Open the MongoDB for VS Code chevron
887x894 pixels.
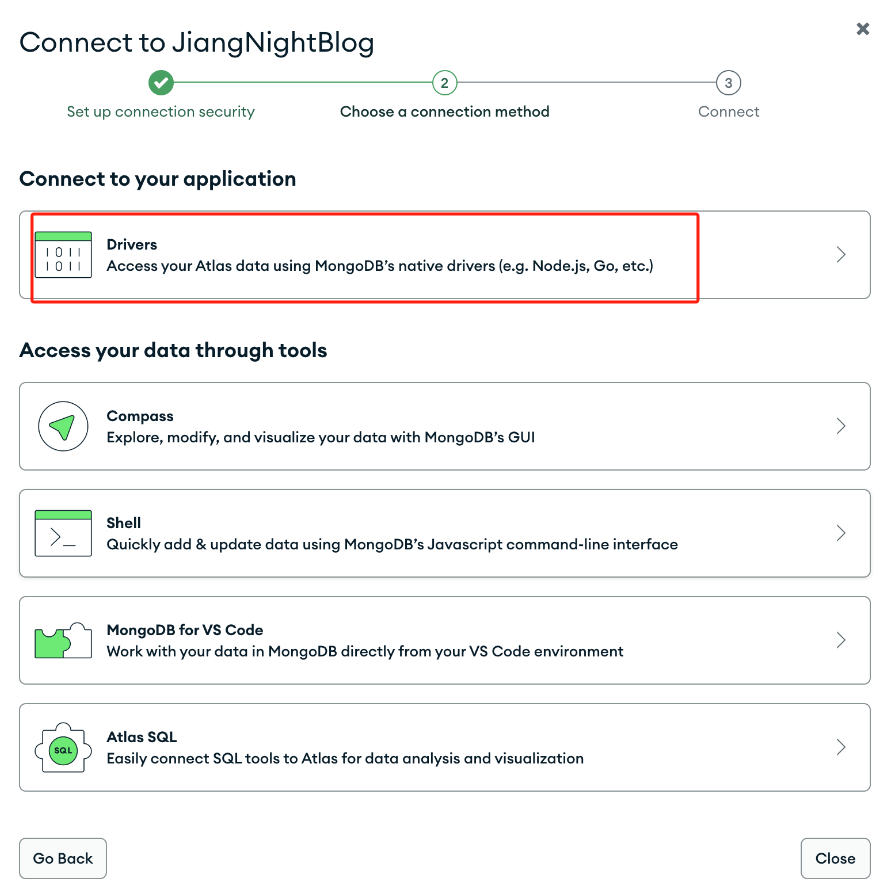click(x=841, y=640)
